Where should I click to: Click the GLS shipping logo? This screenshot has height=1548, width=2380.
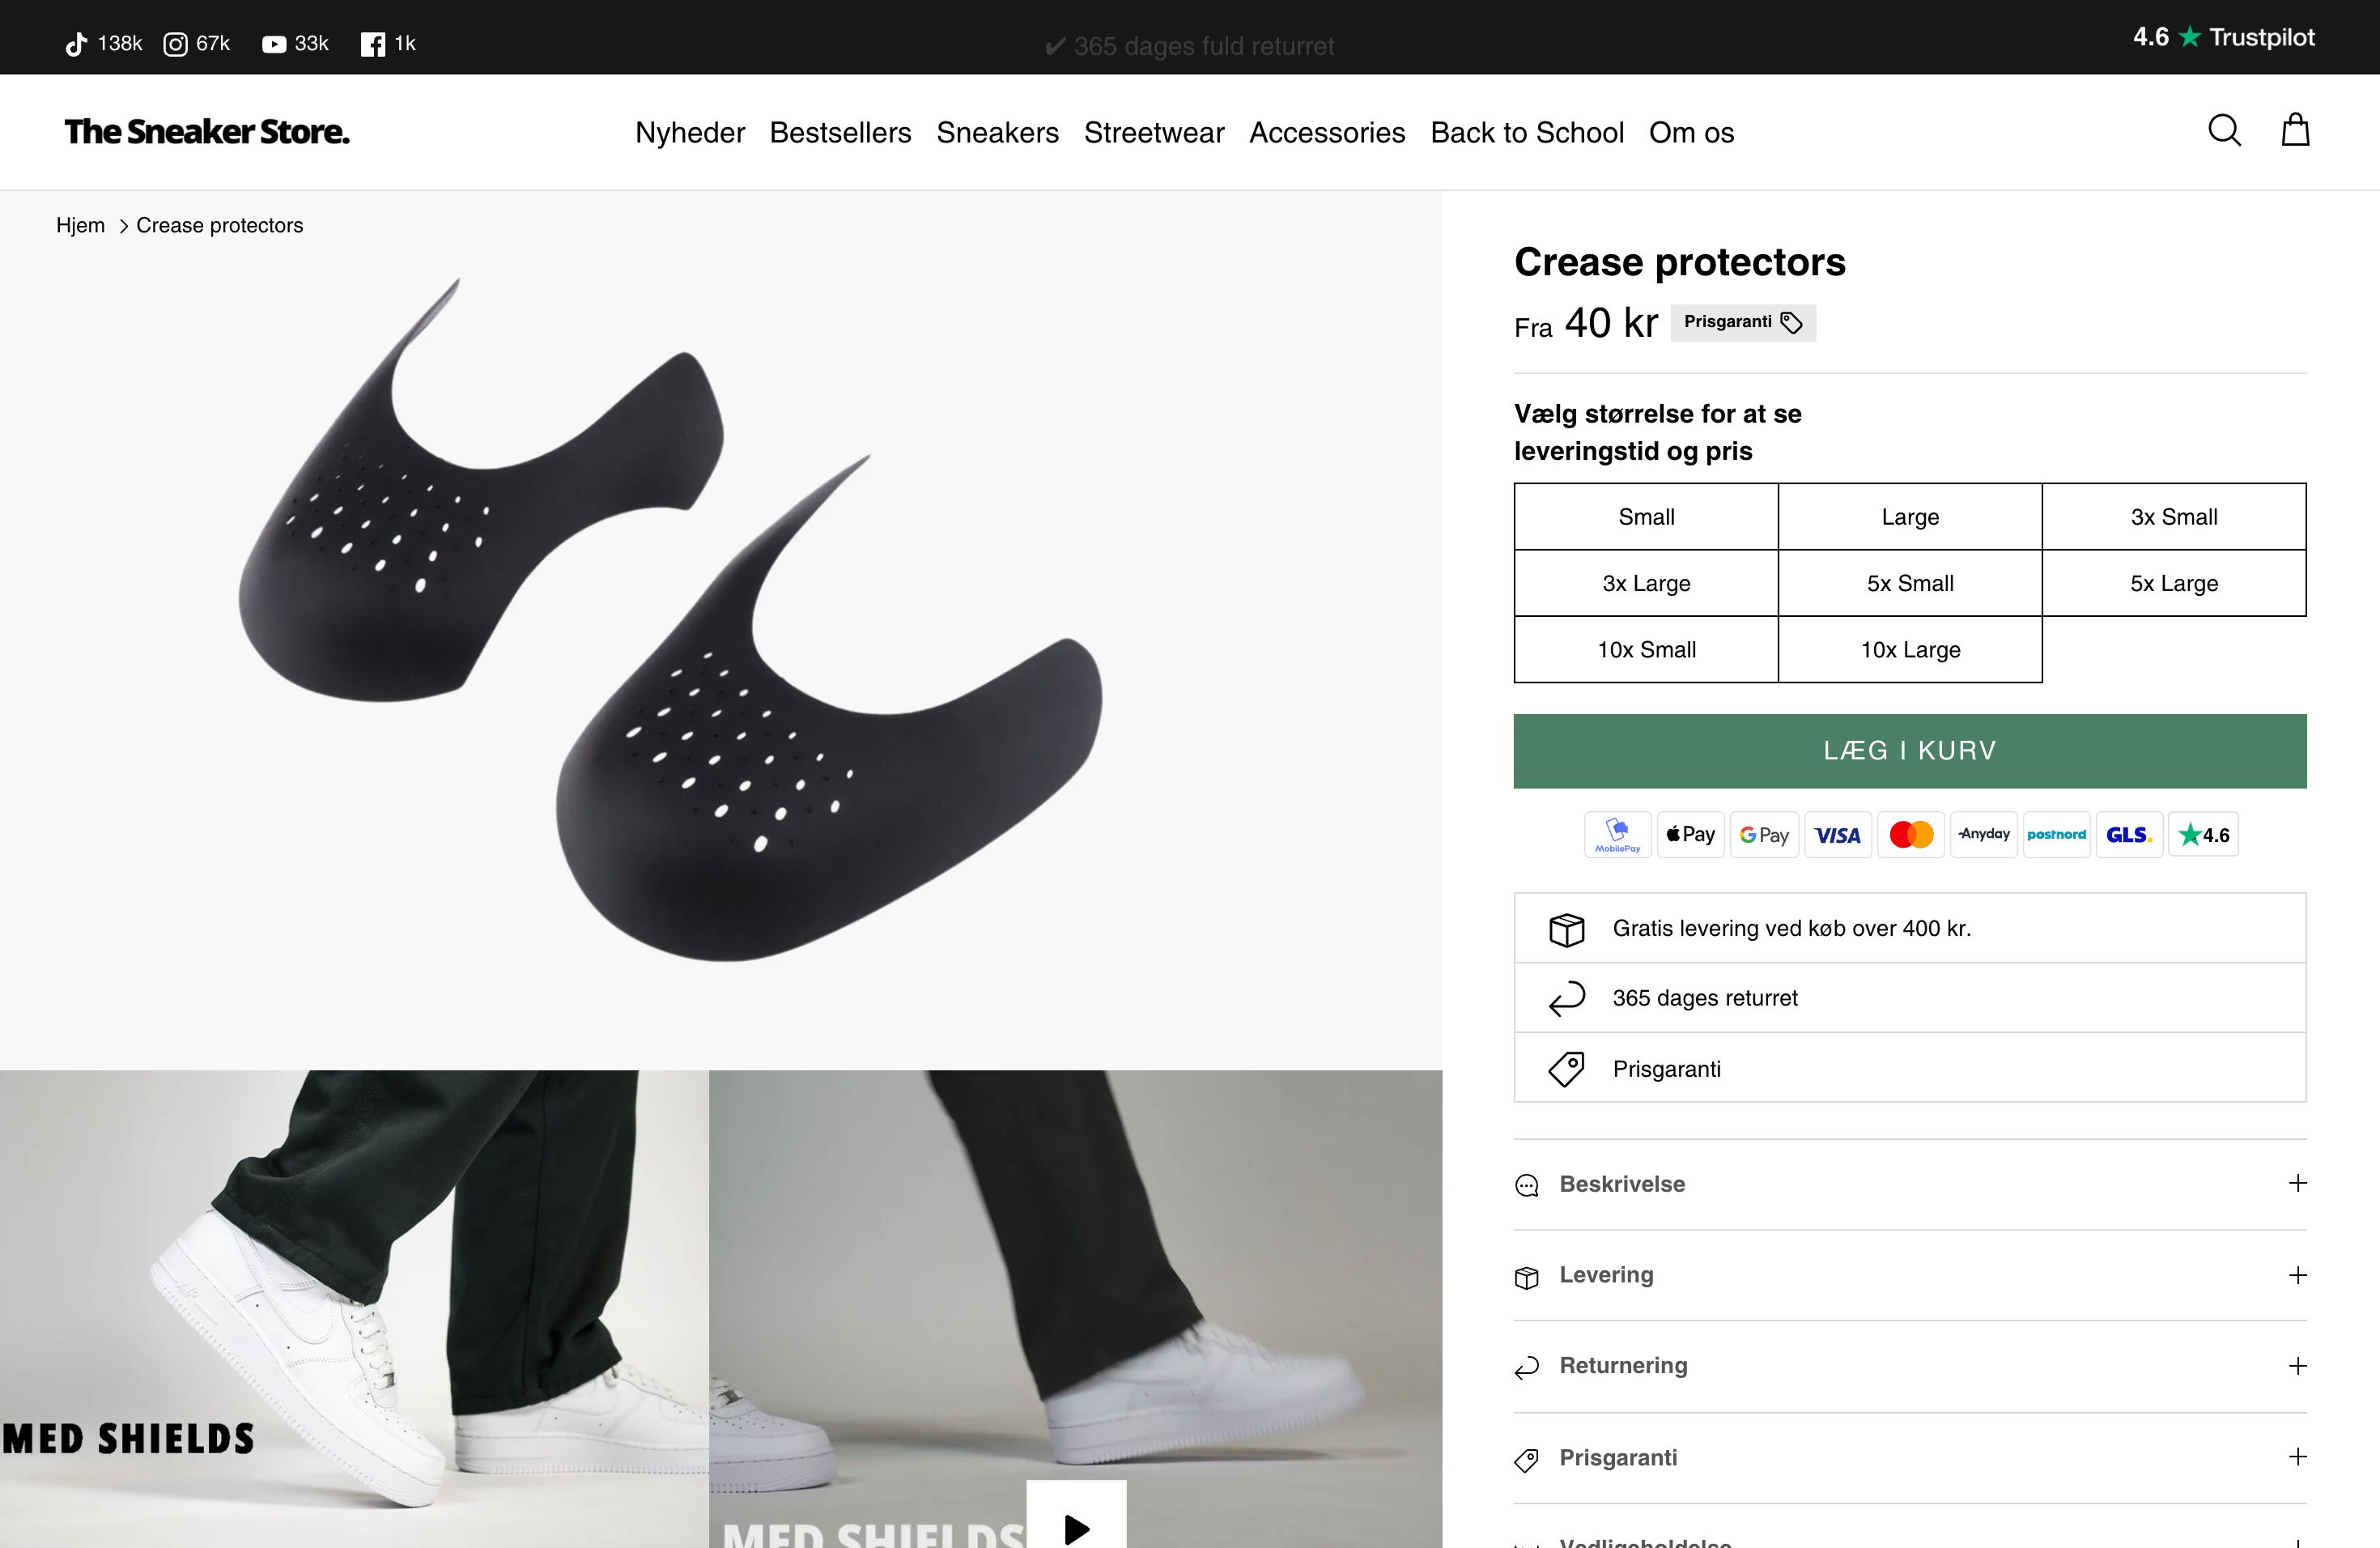coord(2129,834)
